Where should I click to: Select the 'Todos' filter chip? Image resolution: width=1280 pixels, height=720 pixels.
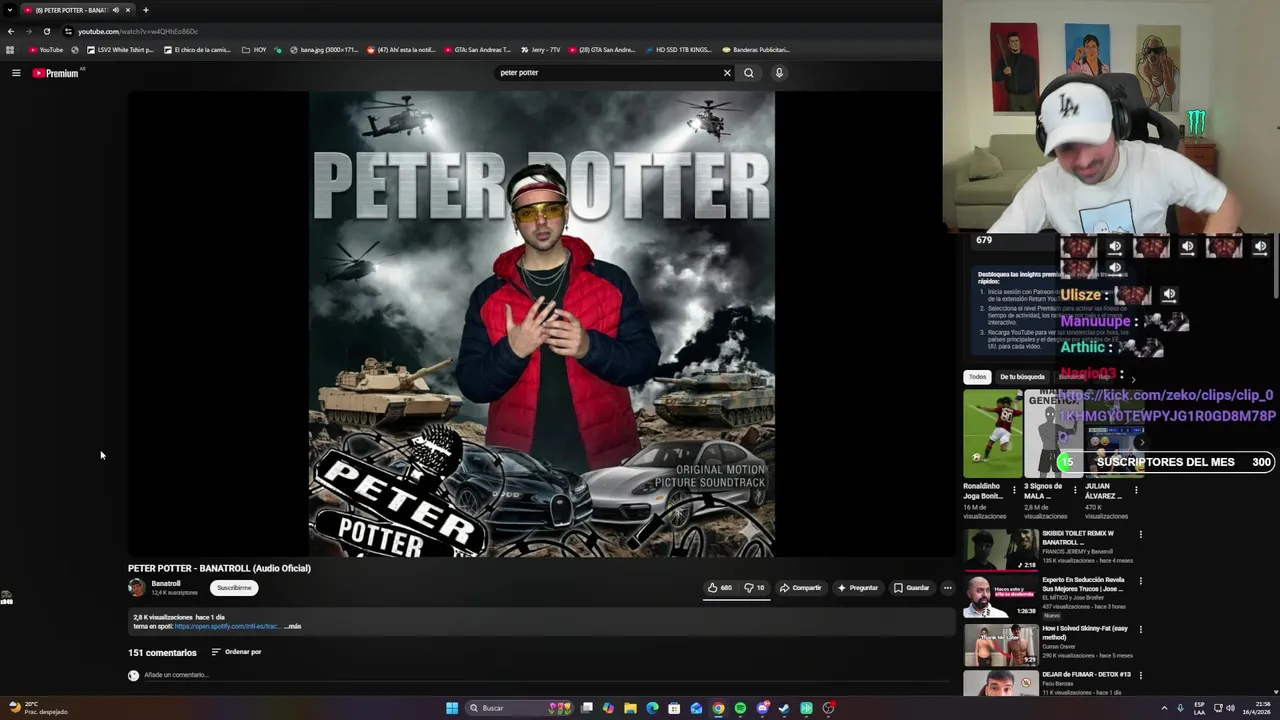pos(977,377)
